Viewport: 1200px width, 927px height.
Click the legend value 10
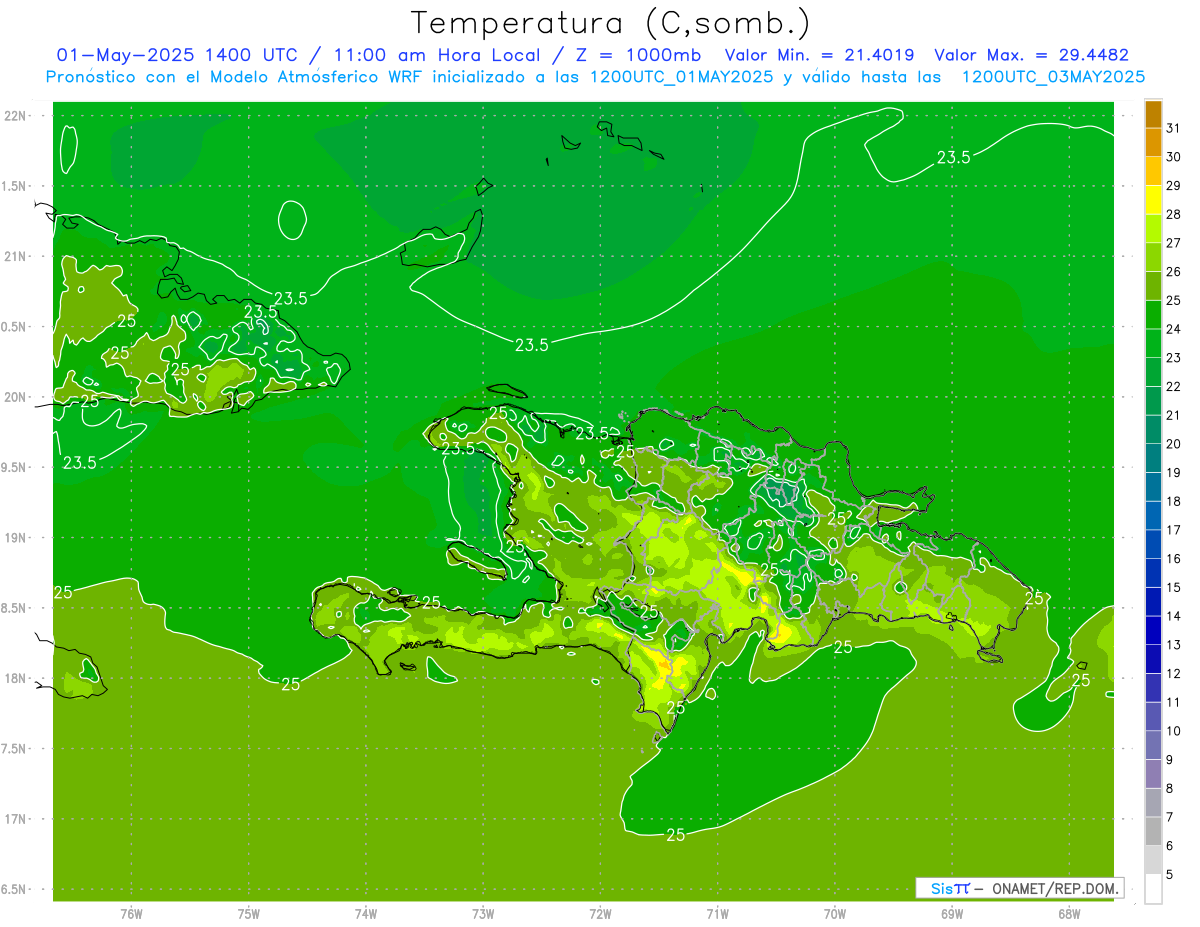(x=1173, y=731)
